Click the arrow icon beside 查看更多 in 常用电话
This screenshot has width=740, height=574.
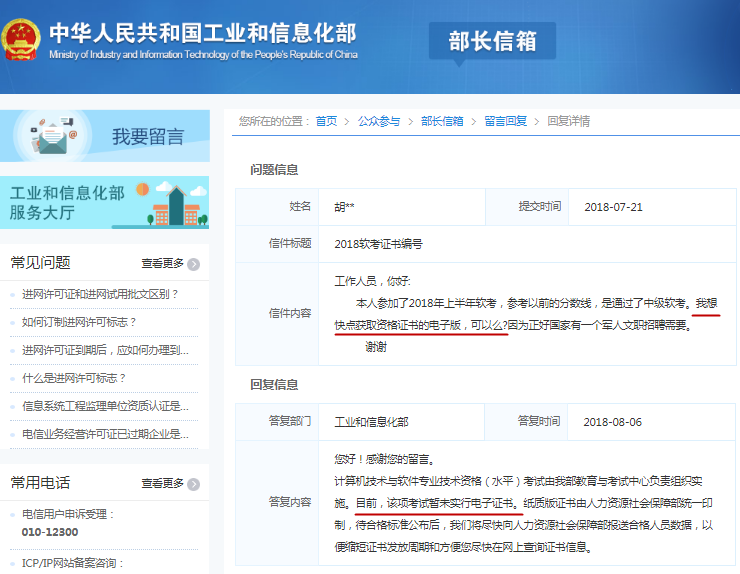(194, 484)
